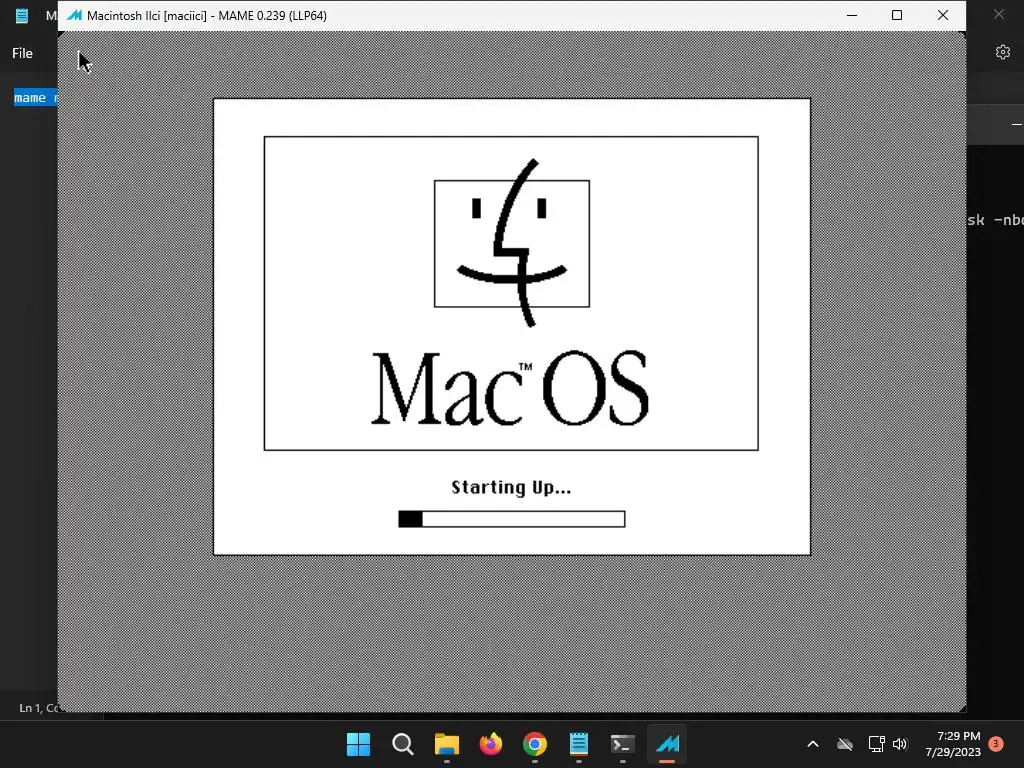Switch to Terminal on the taskbar
Screen dimensions: 1024x768
[622, 744]
